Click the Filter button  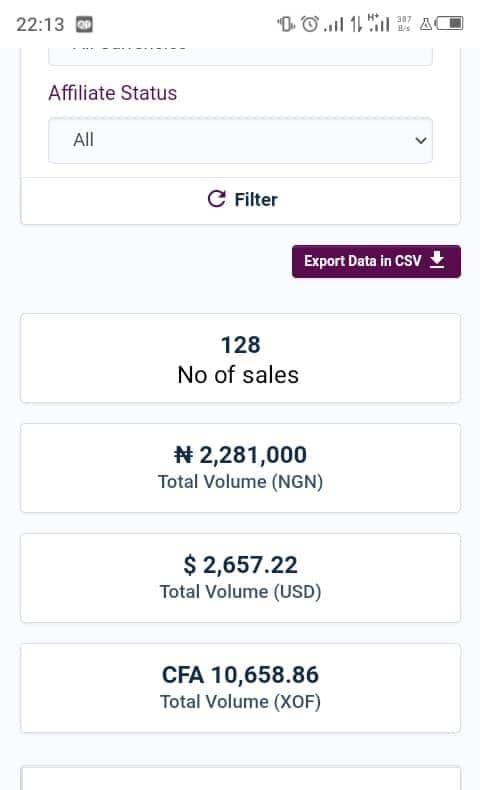[240, 200]
